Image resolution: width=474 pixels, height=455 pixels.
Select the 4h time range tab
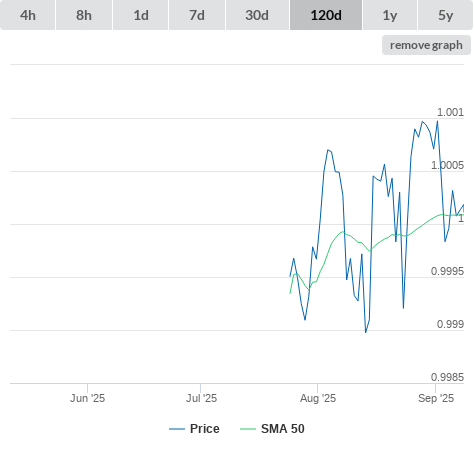click(28, 15)
